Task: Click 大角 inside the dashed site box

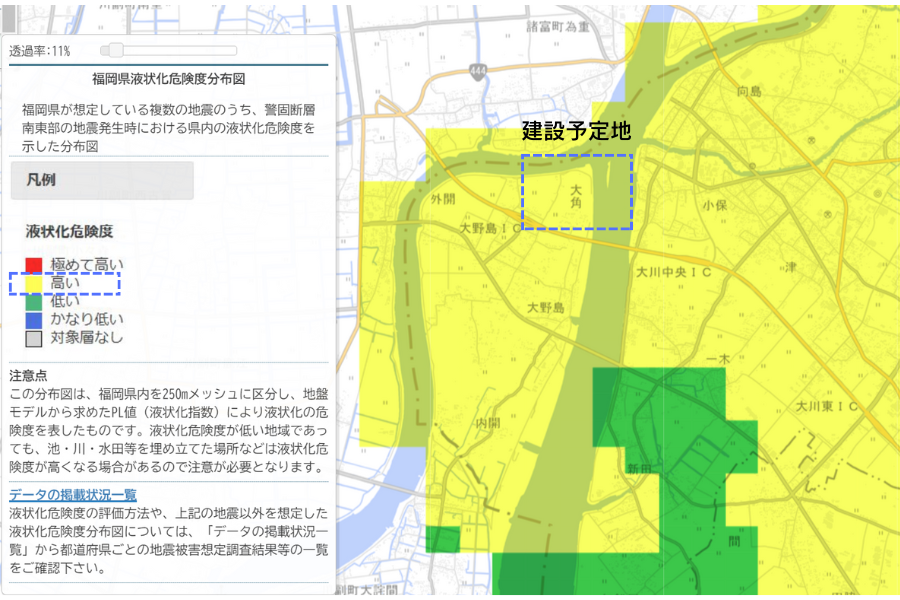Action: [x=576, y=195]
